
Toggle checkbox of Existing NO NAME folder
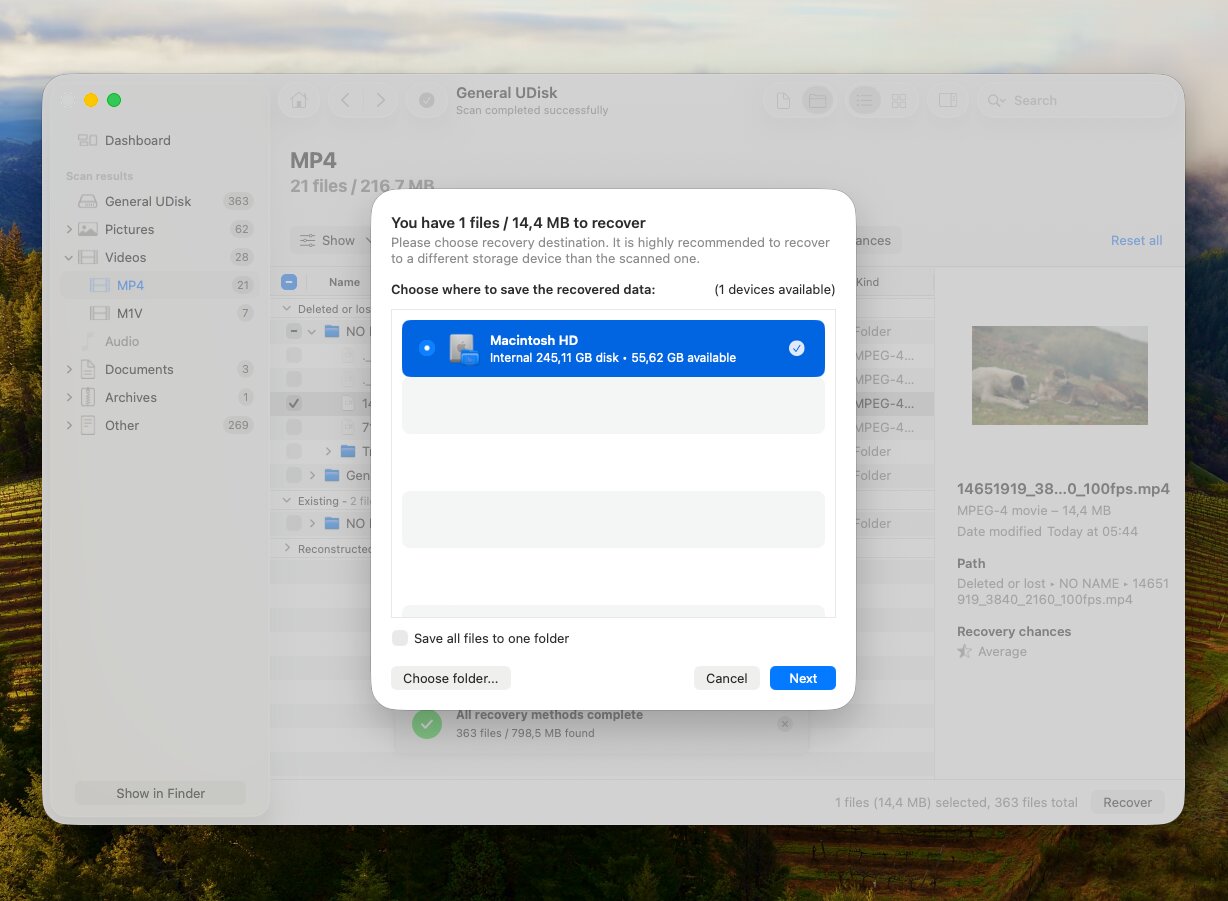tap(294, 523)
